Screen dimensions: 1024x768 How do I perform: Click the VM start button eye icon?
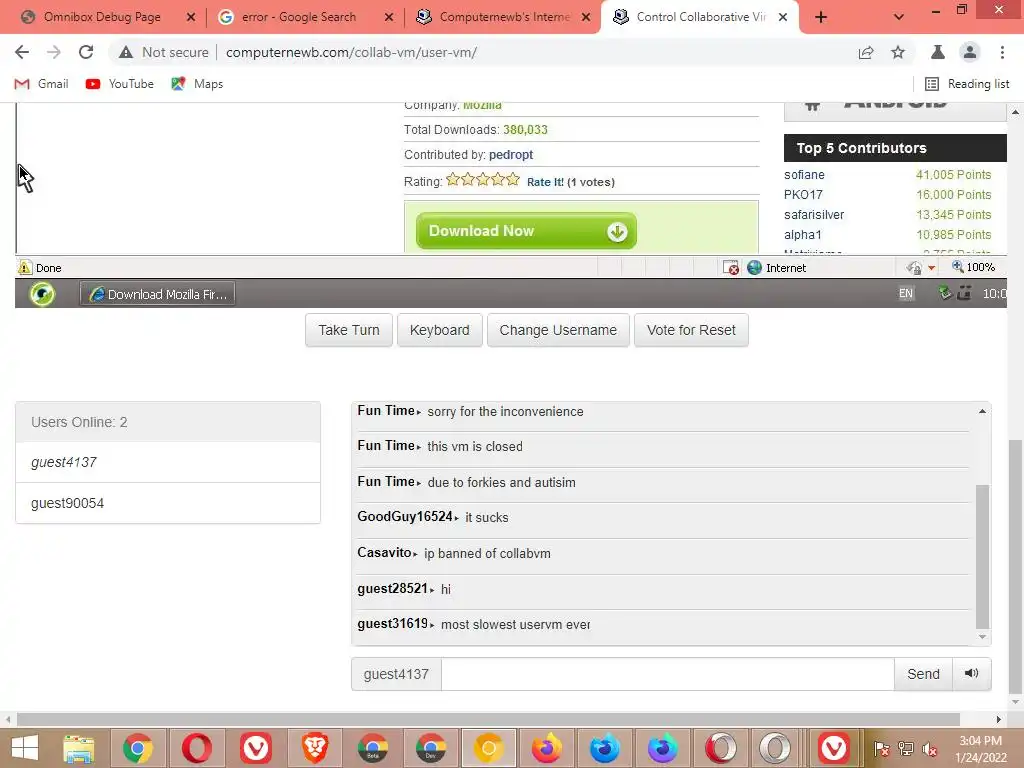(42, 294)
